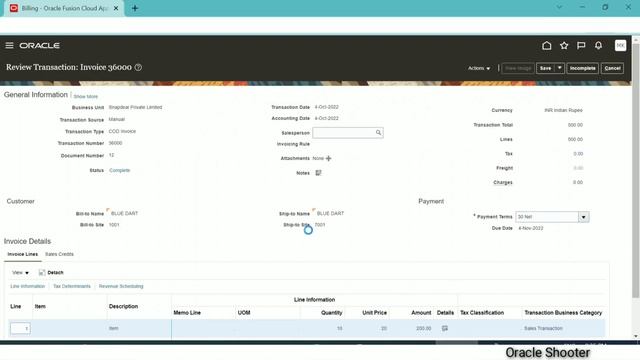Click the Salesperson search magnifier icon

[x=378, y=133]
